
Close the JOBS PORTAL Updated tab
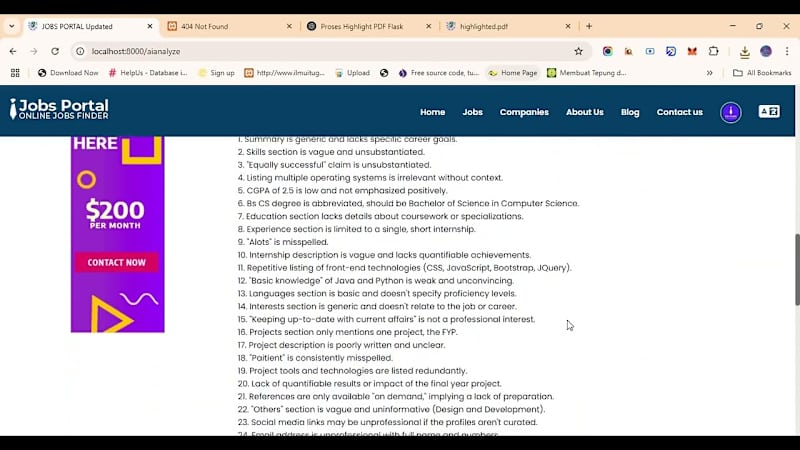tap(150, 26)
